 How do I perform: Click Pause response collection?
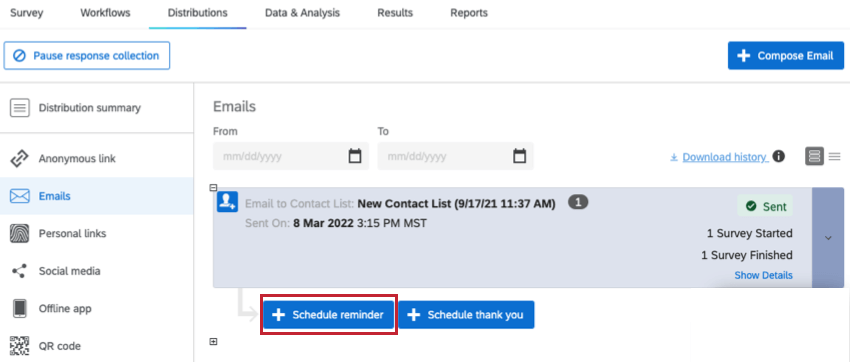tap(87, 56)
